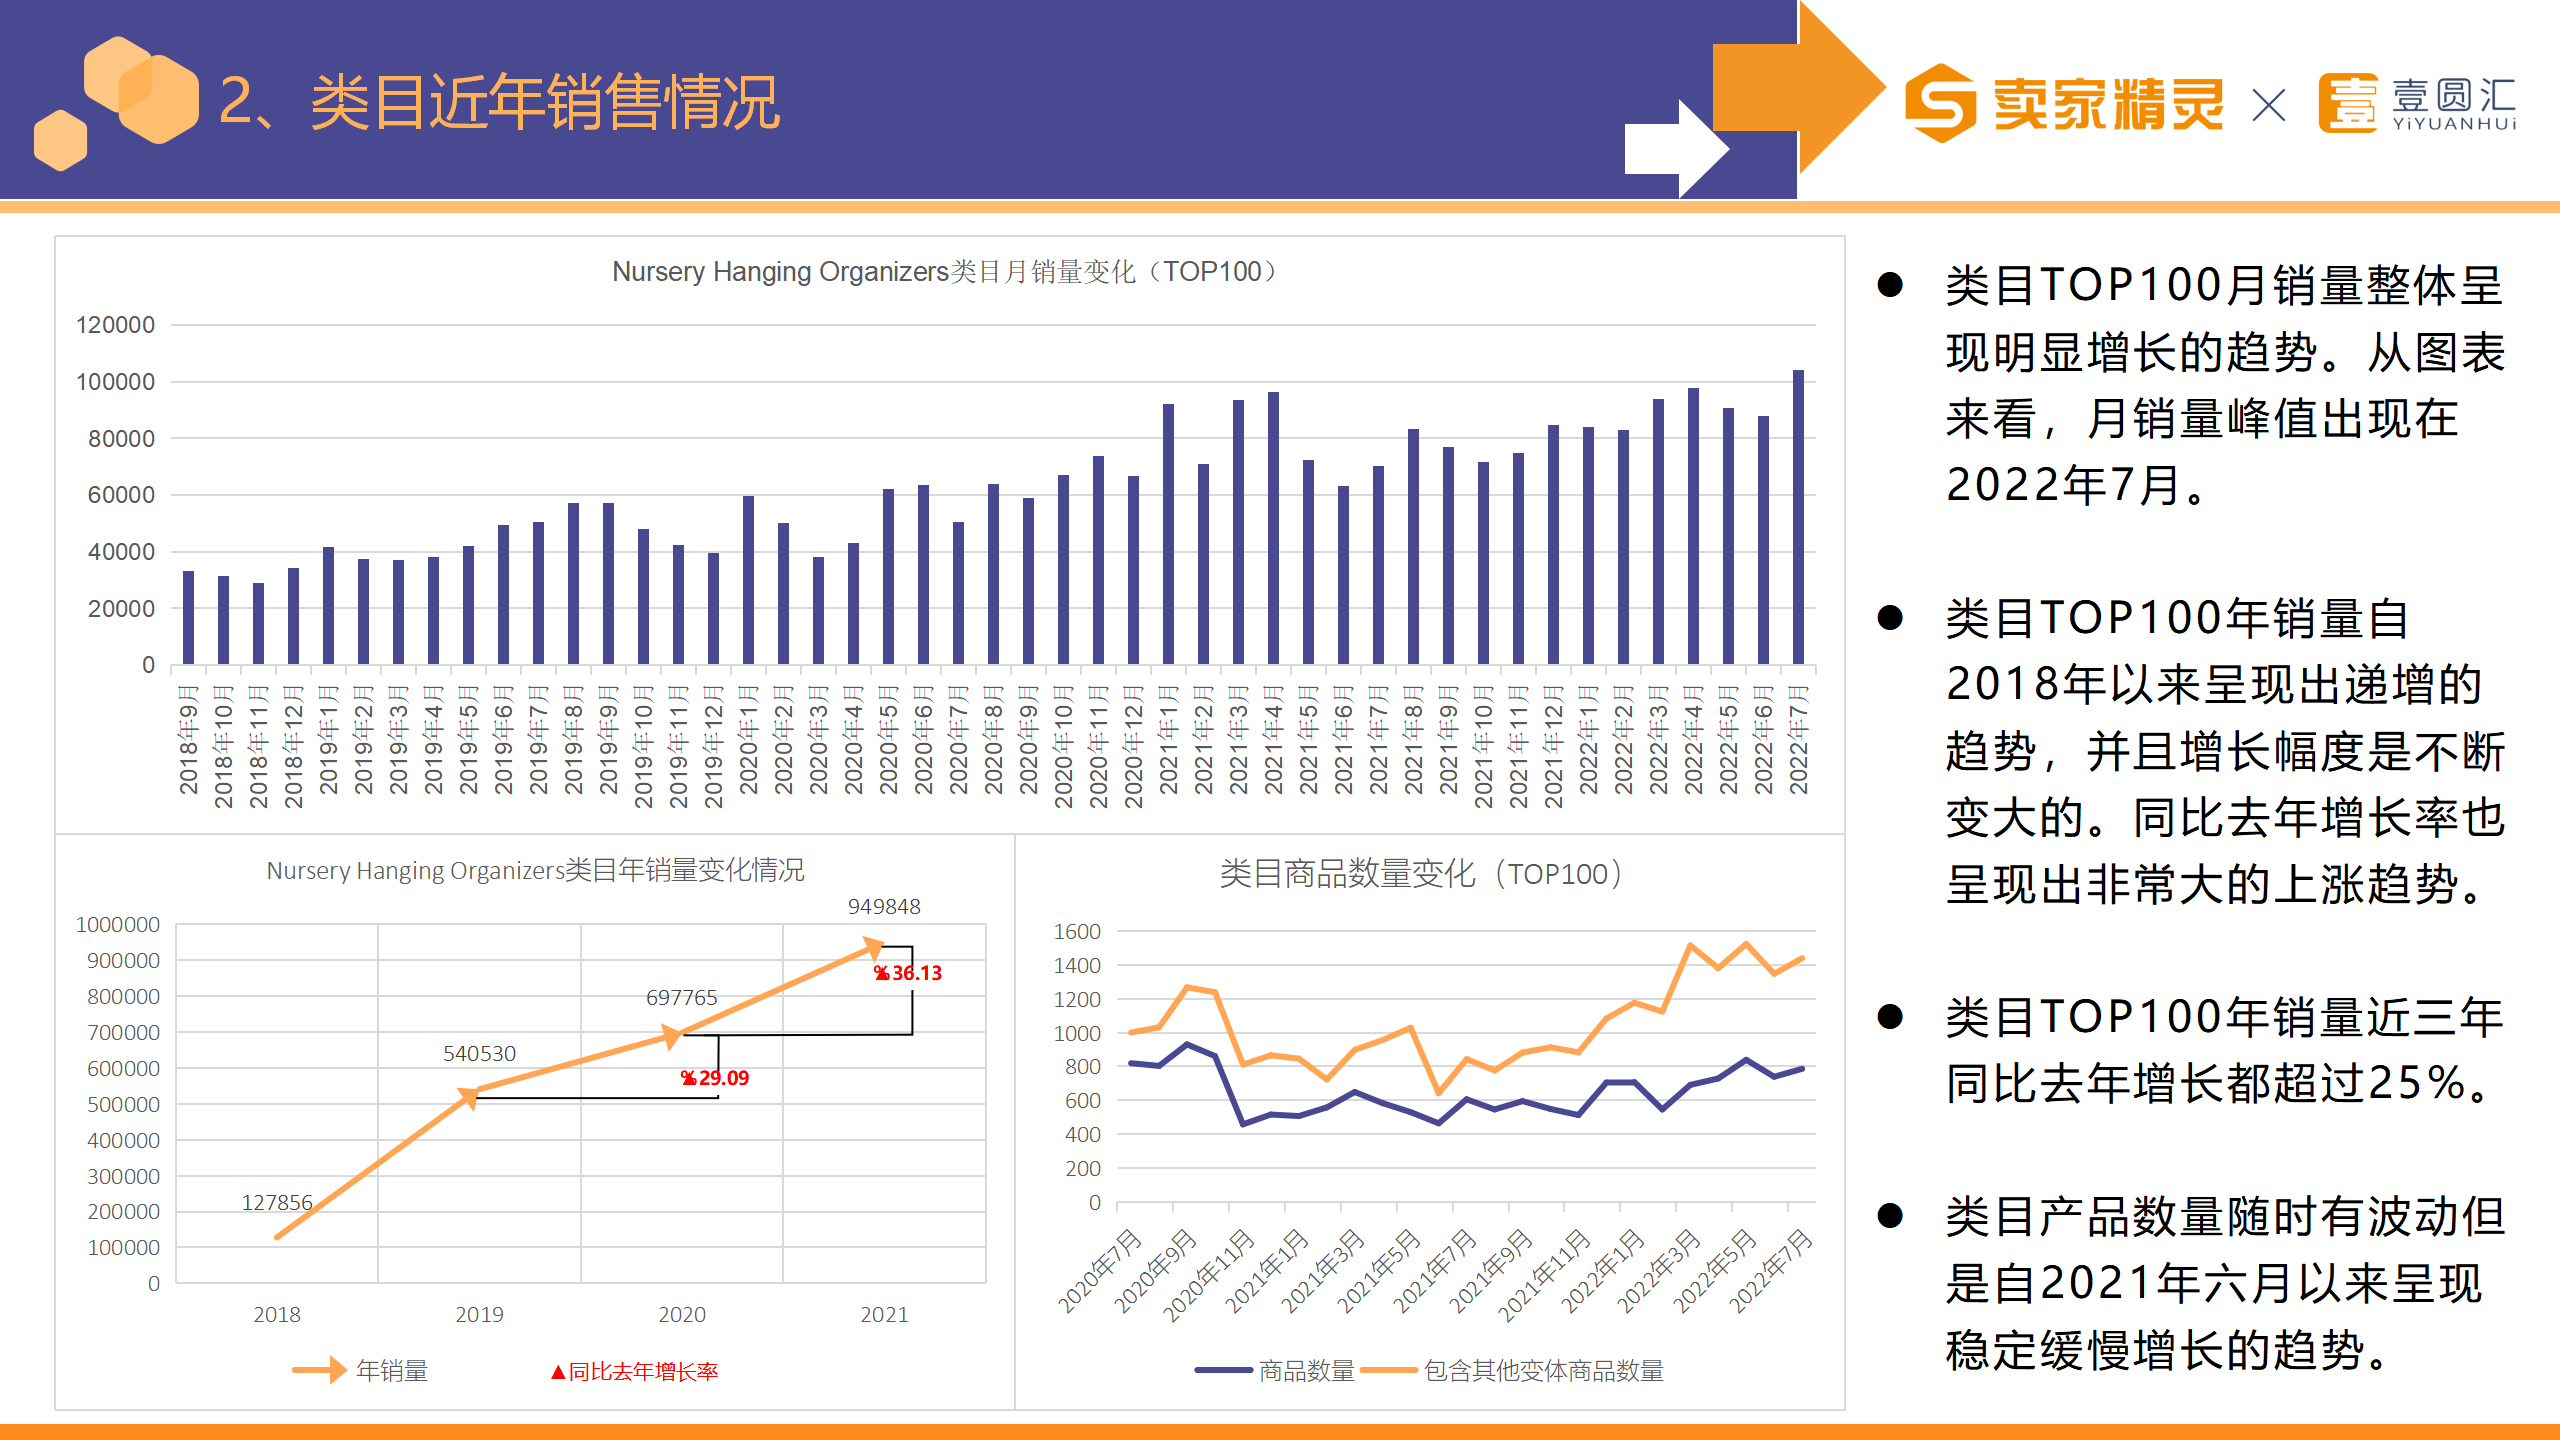This screenshot has height=1440, width=2560.
Task: Click the 1600 axis label in product chart
Action: (1077, 932)
